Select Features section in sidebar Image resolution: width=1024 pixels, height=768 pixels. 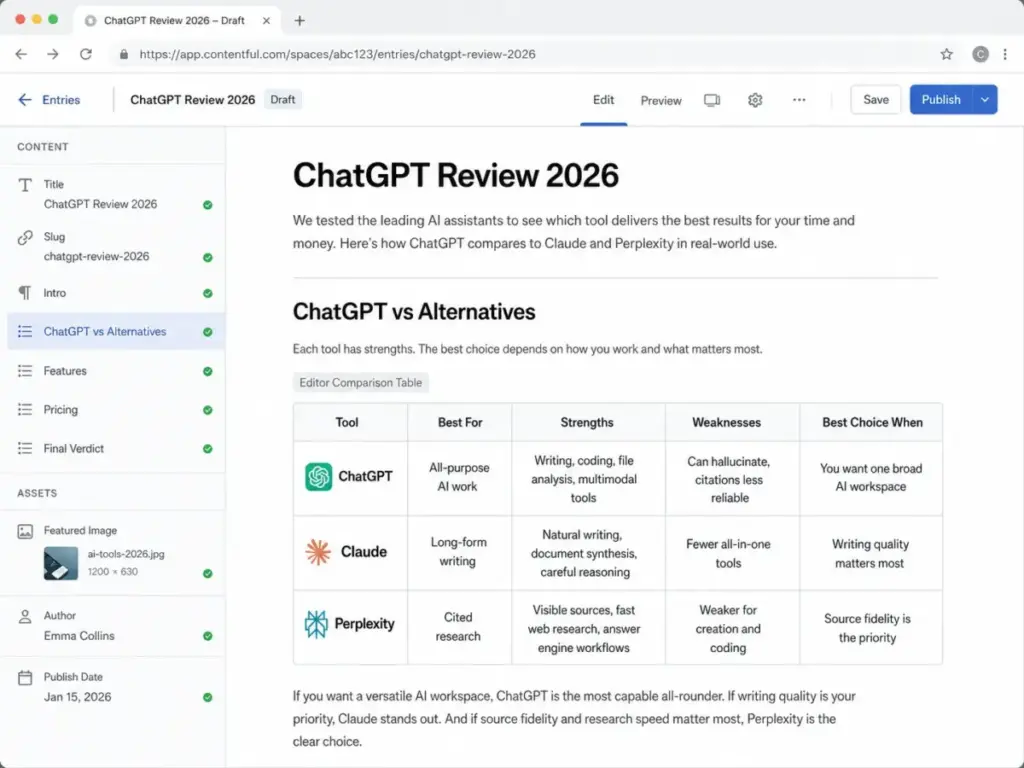click(x=116, y=371)
